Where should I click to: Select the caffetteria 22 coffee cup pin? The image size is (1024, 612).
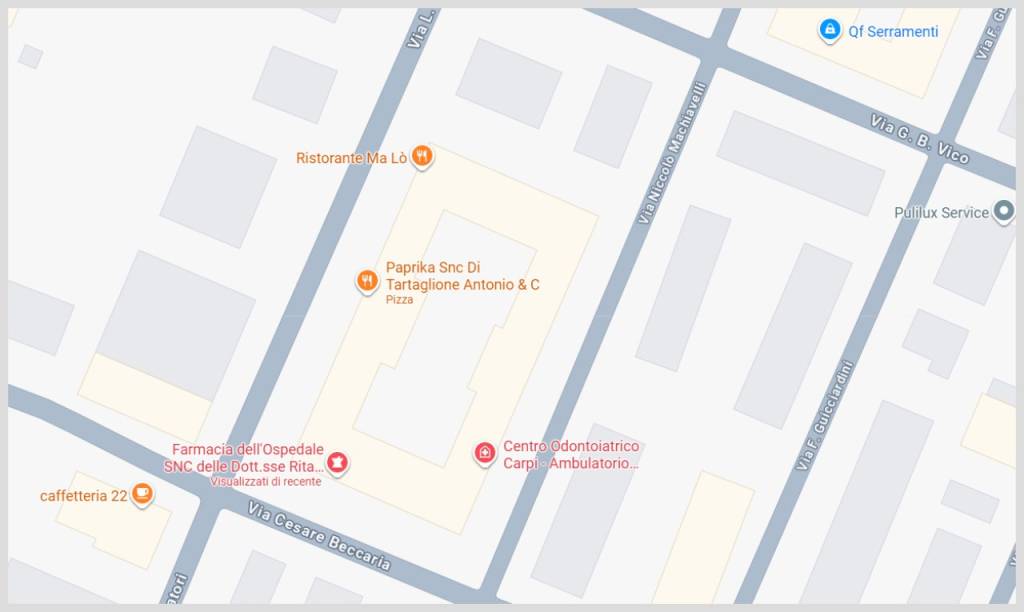pos(142,494)
